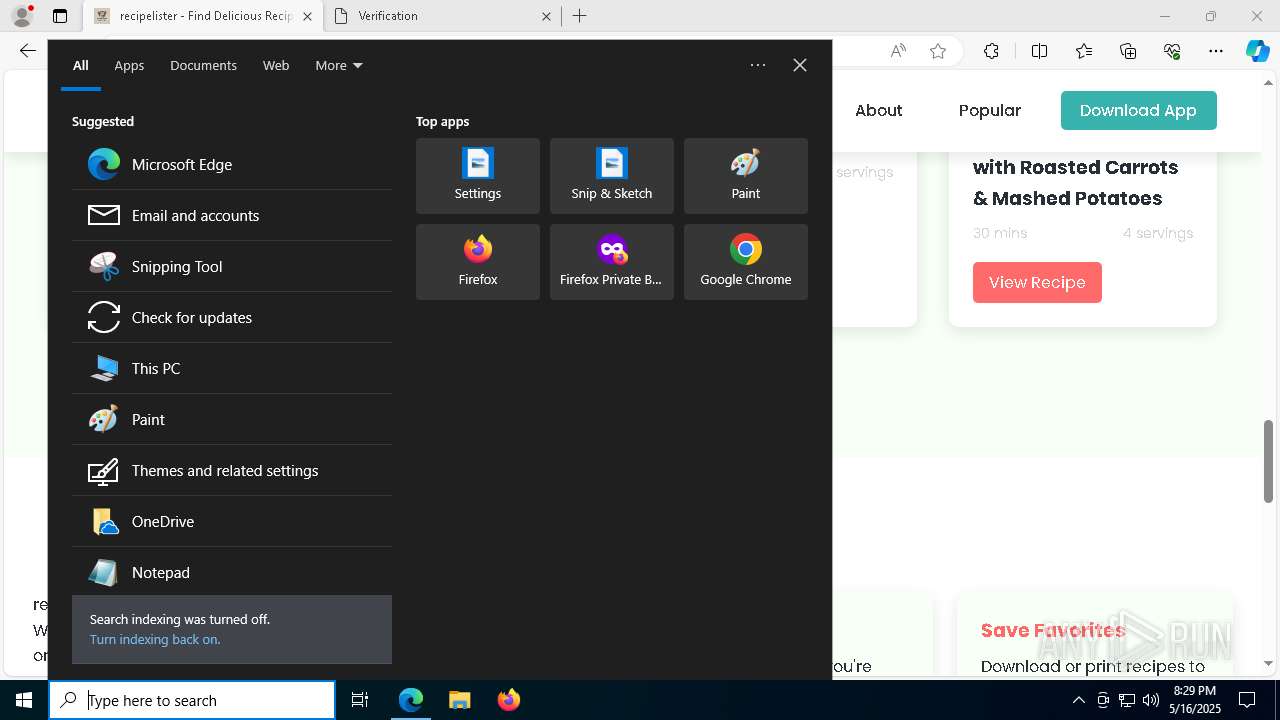Image resolution: width=1280 pixels, height=720 pixels.
Task: Go to About page on recipelister
Action: click(879, 111)
